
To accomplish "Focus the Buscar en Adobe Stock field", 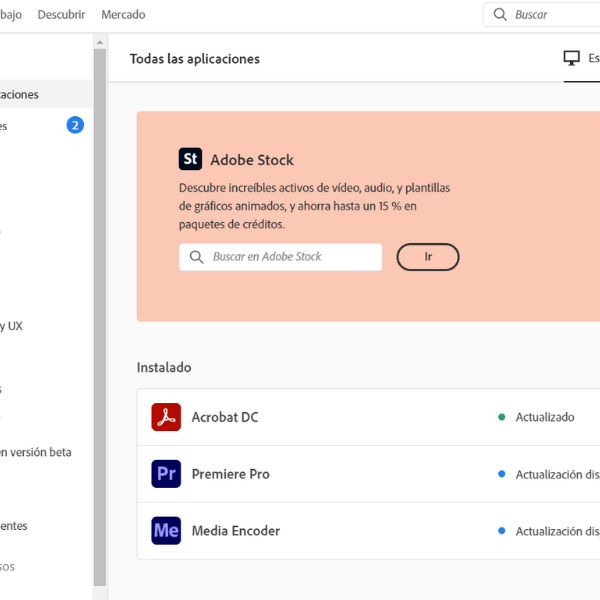I will (280, 257).
